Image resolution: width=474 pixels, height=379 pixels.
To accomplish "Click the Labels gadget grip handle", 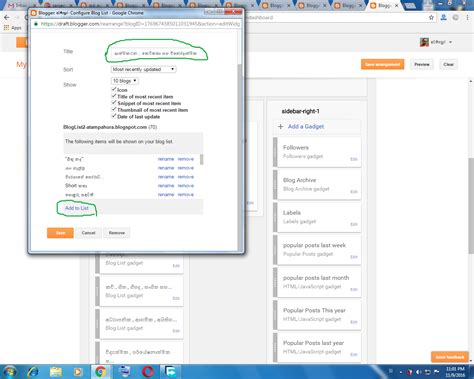I will click(x=275, y=217).
